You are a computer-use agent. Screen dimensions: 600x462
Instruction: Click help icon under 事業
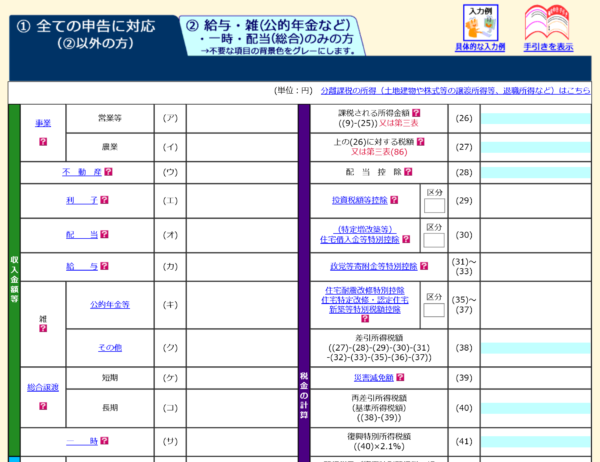pyautogui.click(x=43, y=142)
